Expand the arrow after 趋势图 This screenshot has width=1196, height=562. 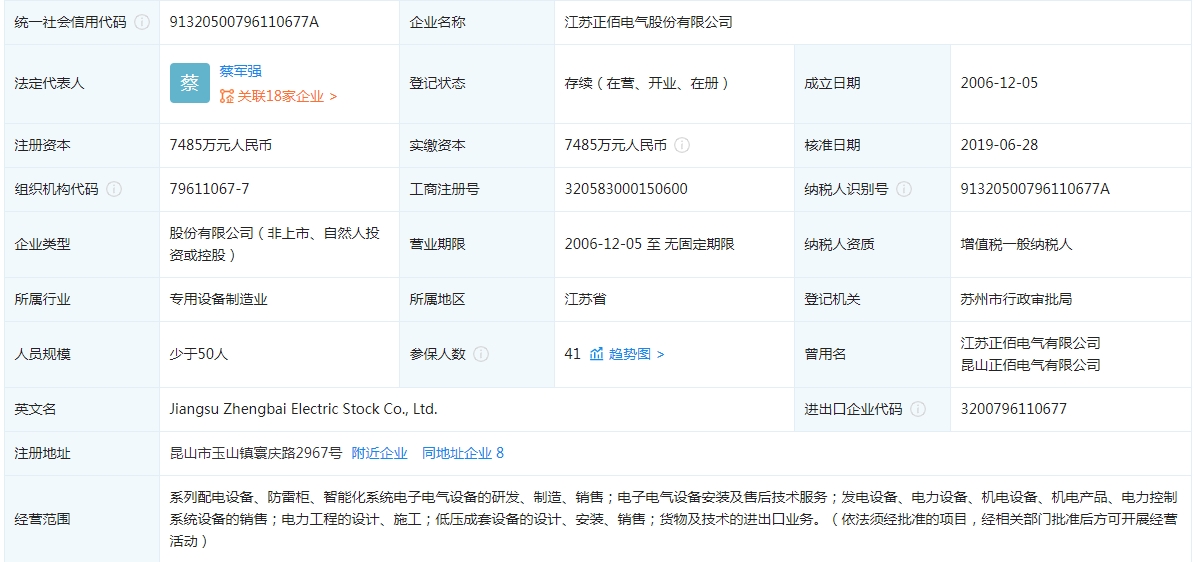tap(661, 354)
